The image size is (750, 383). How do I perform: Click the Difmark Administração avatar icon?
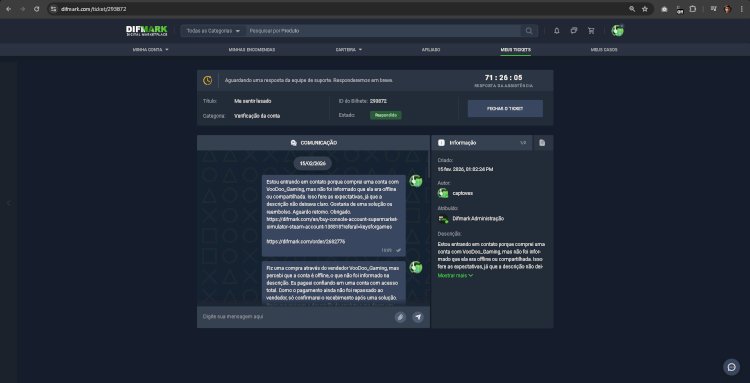[x=443, y=219]
